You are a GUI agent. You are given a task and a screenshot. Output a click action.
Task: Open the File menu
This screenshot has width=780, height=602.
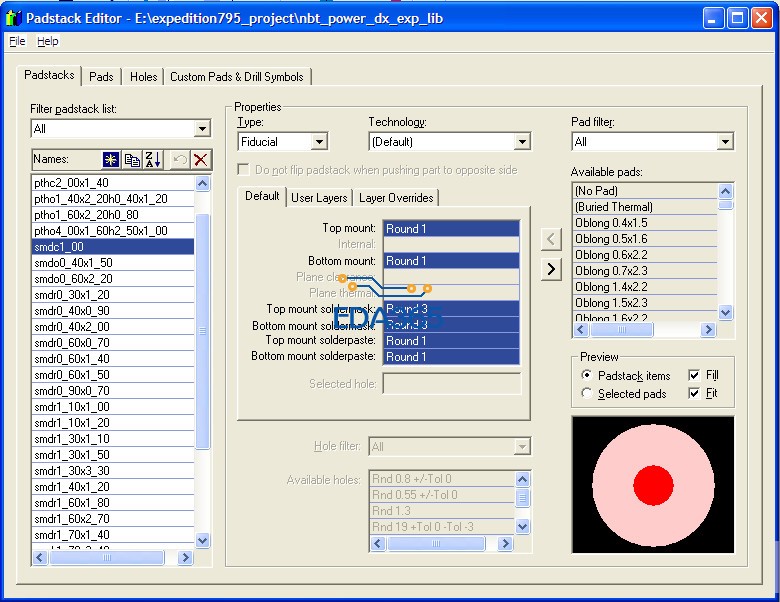pyautogui.click(x=17, y=41)
